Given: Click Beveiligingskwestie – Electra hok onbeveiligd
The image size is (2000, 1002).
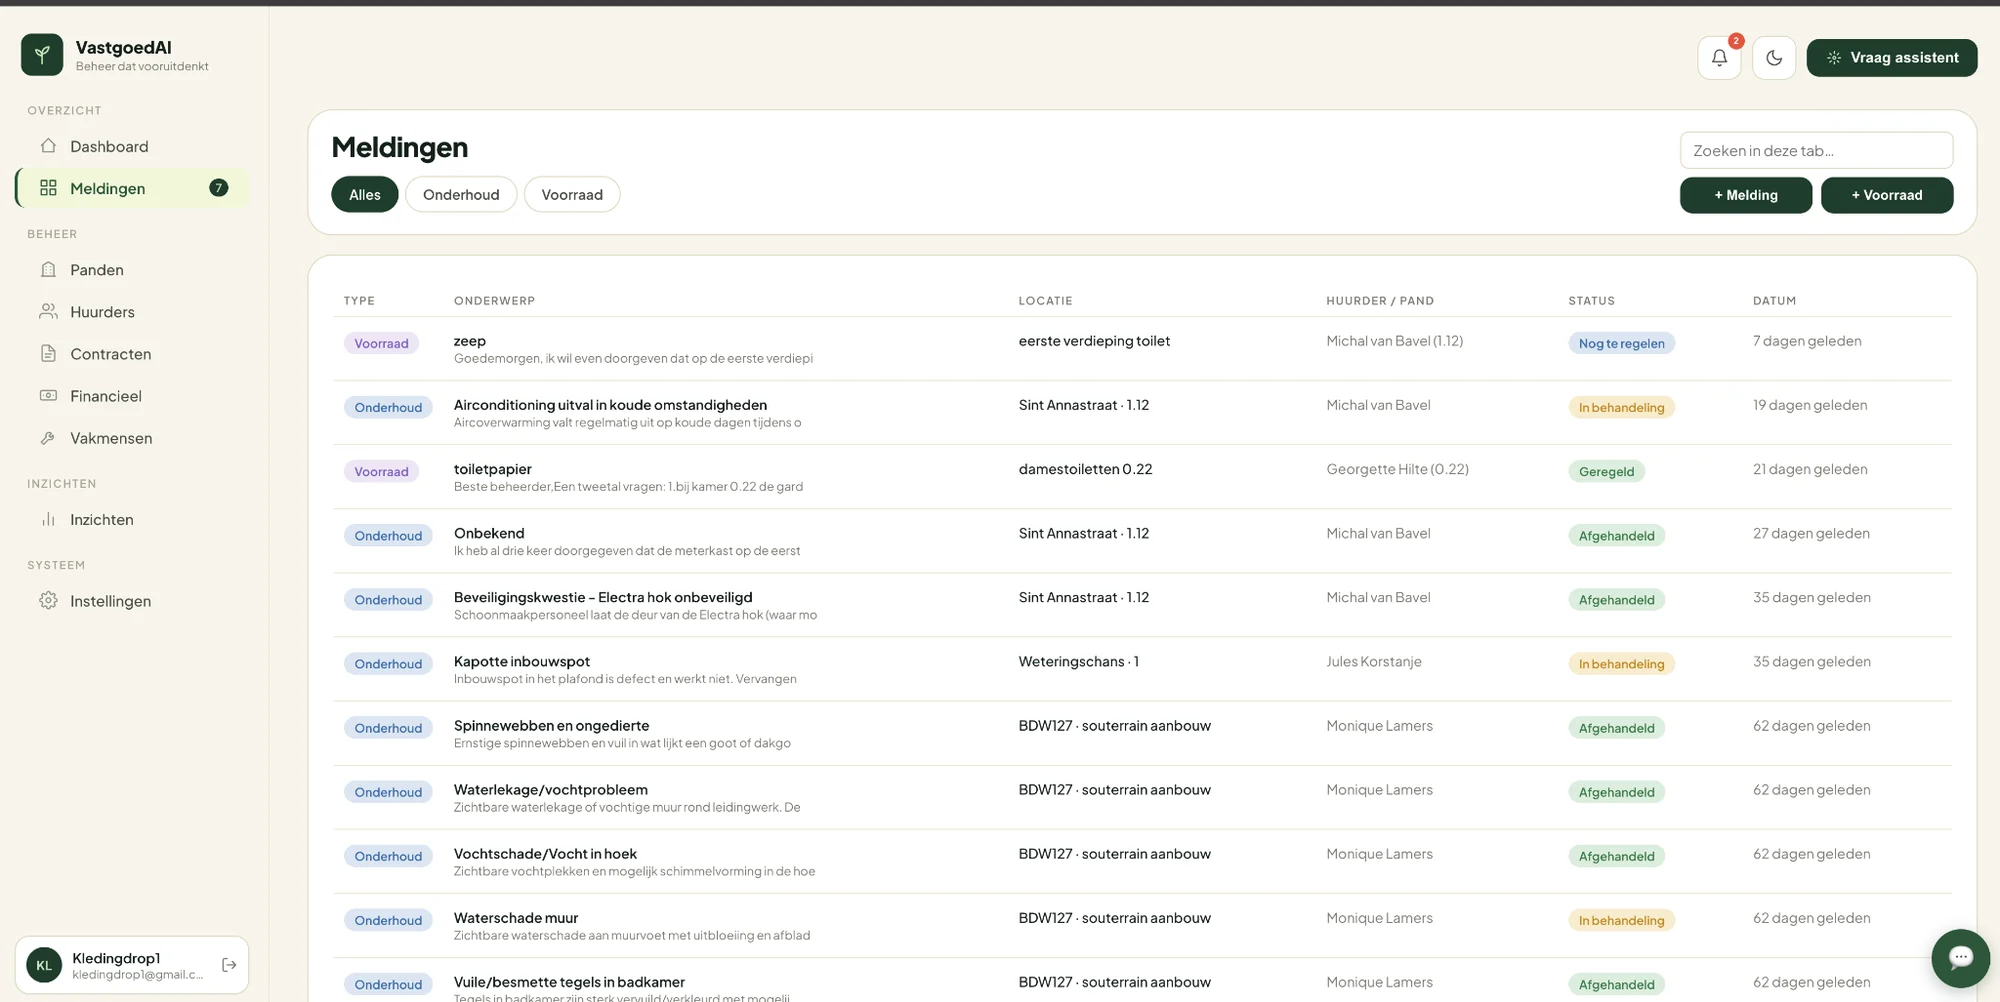Looking at the screenshot, I should click(x=603, y=597).
